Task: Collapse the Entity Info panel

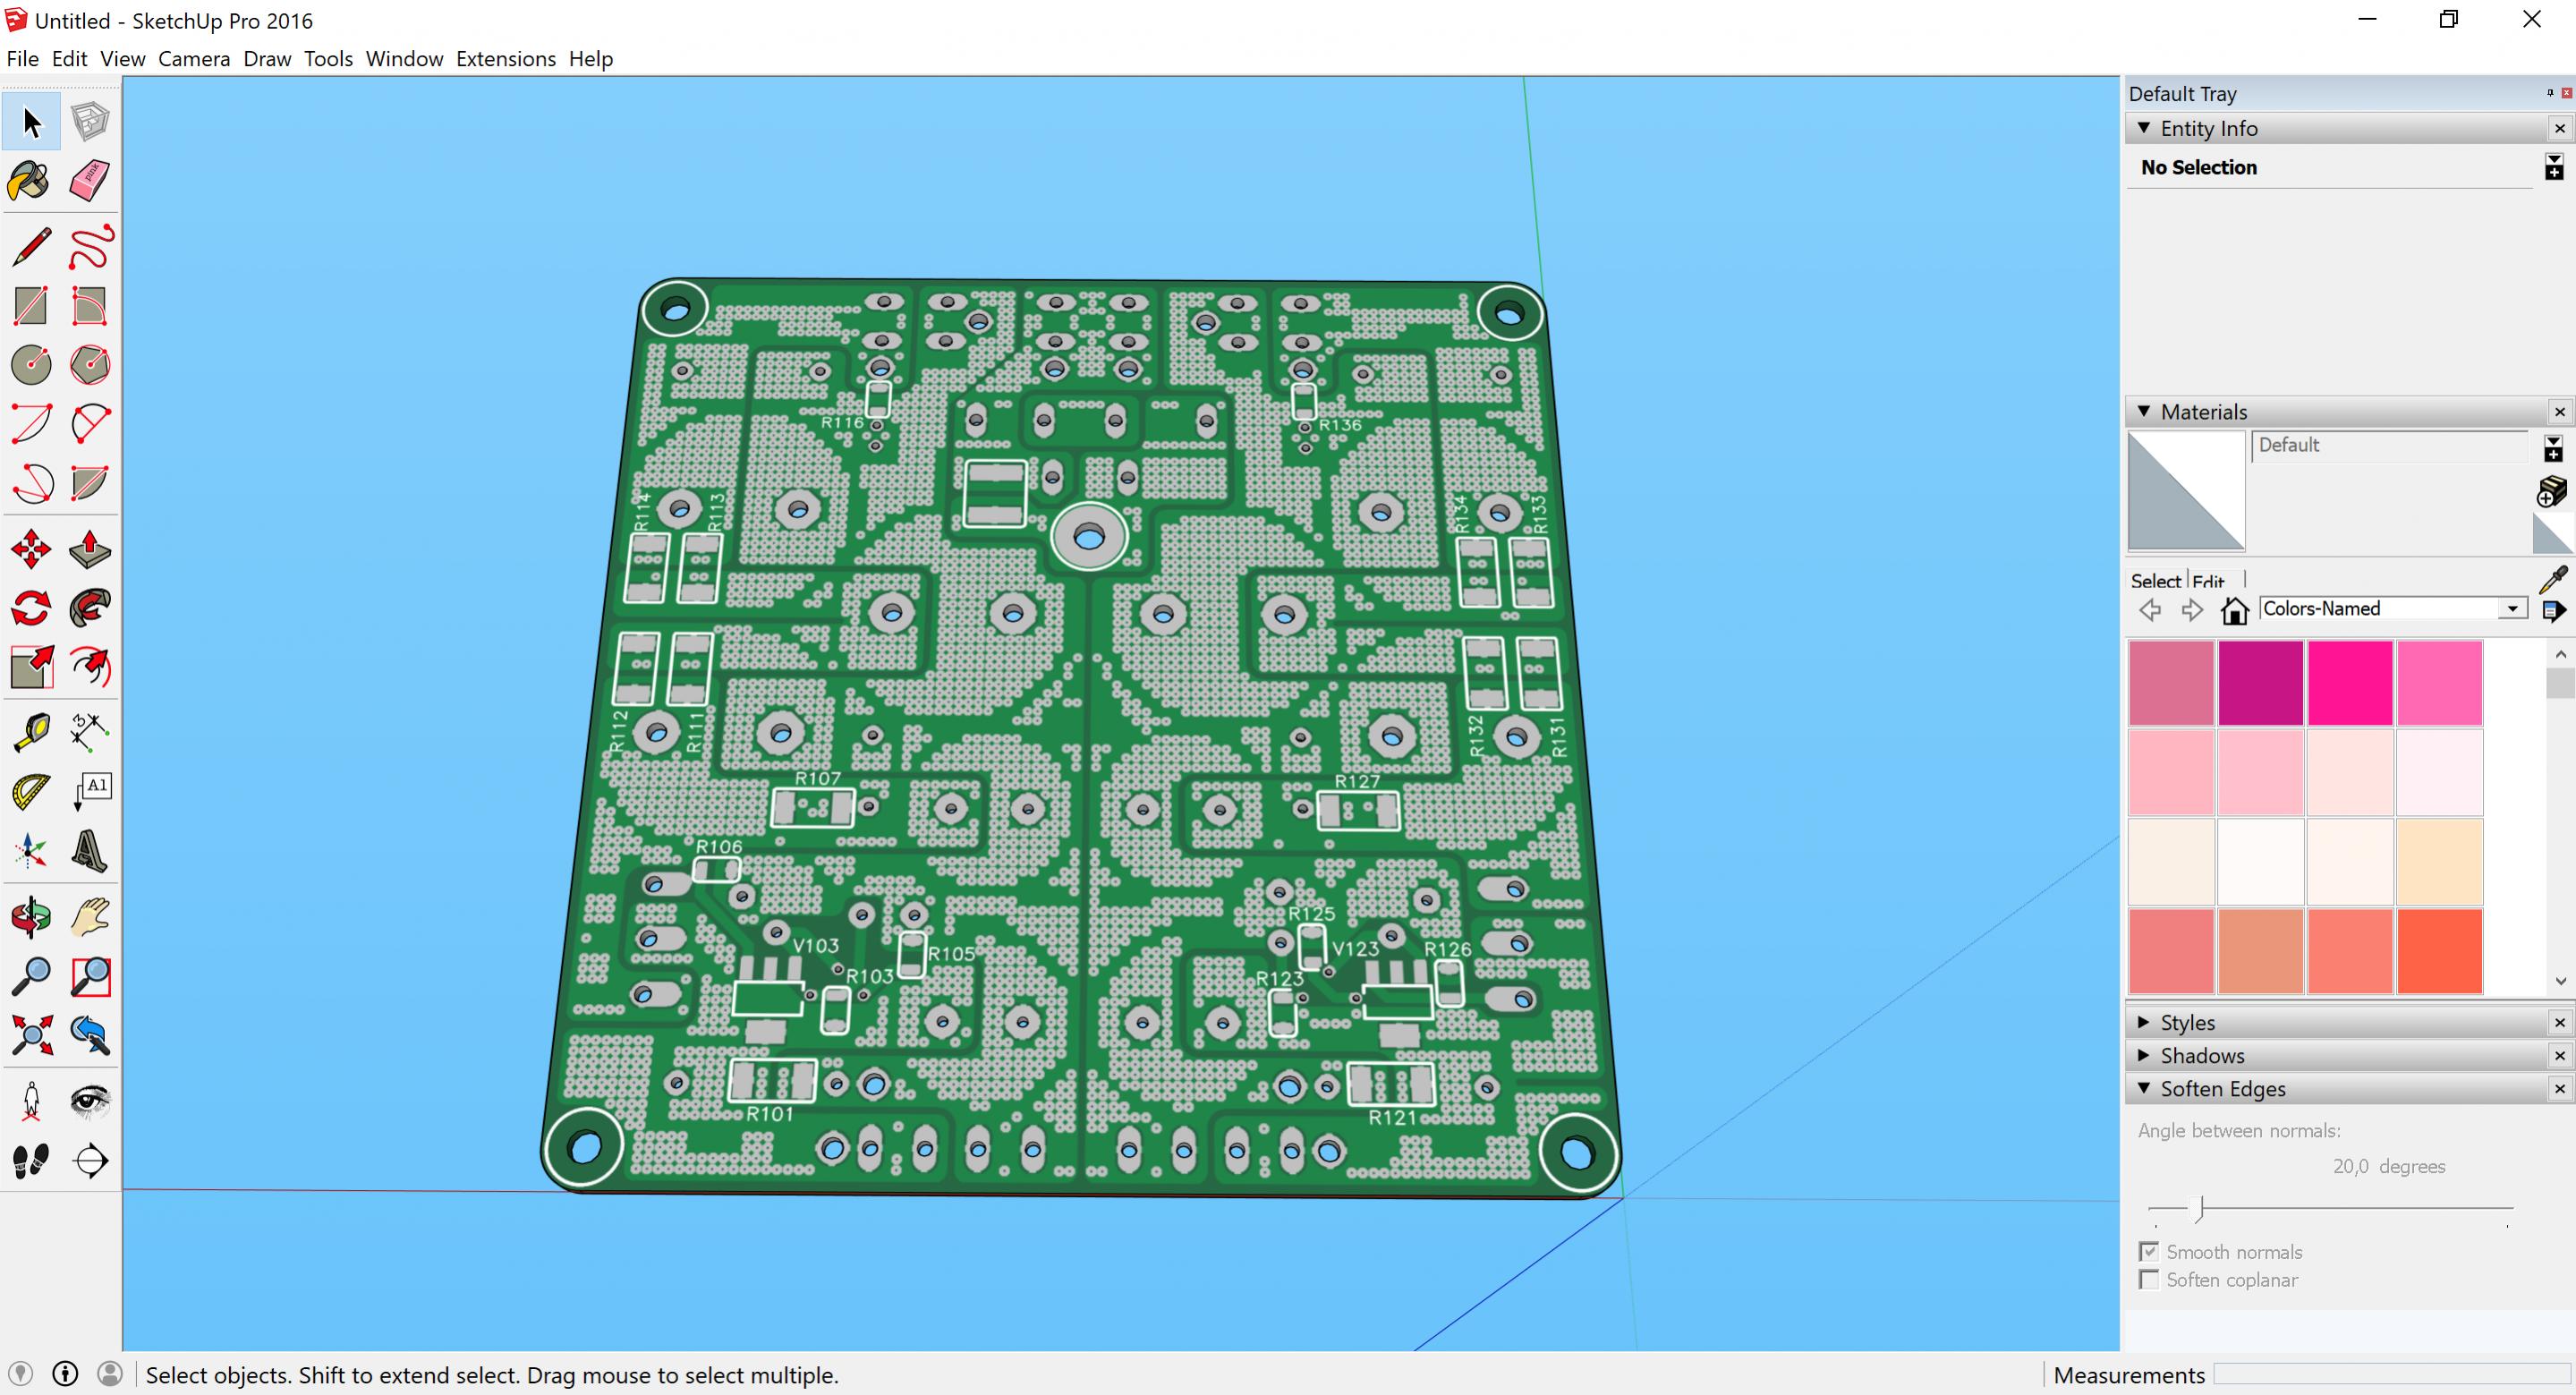Action: pyautogui.click(x=2144, y=128)
